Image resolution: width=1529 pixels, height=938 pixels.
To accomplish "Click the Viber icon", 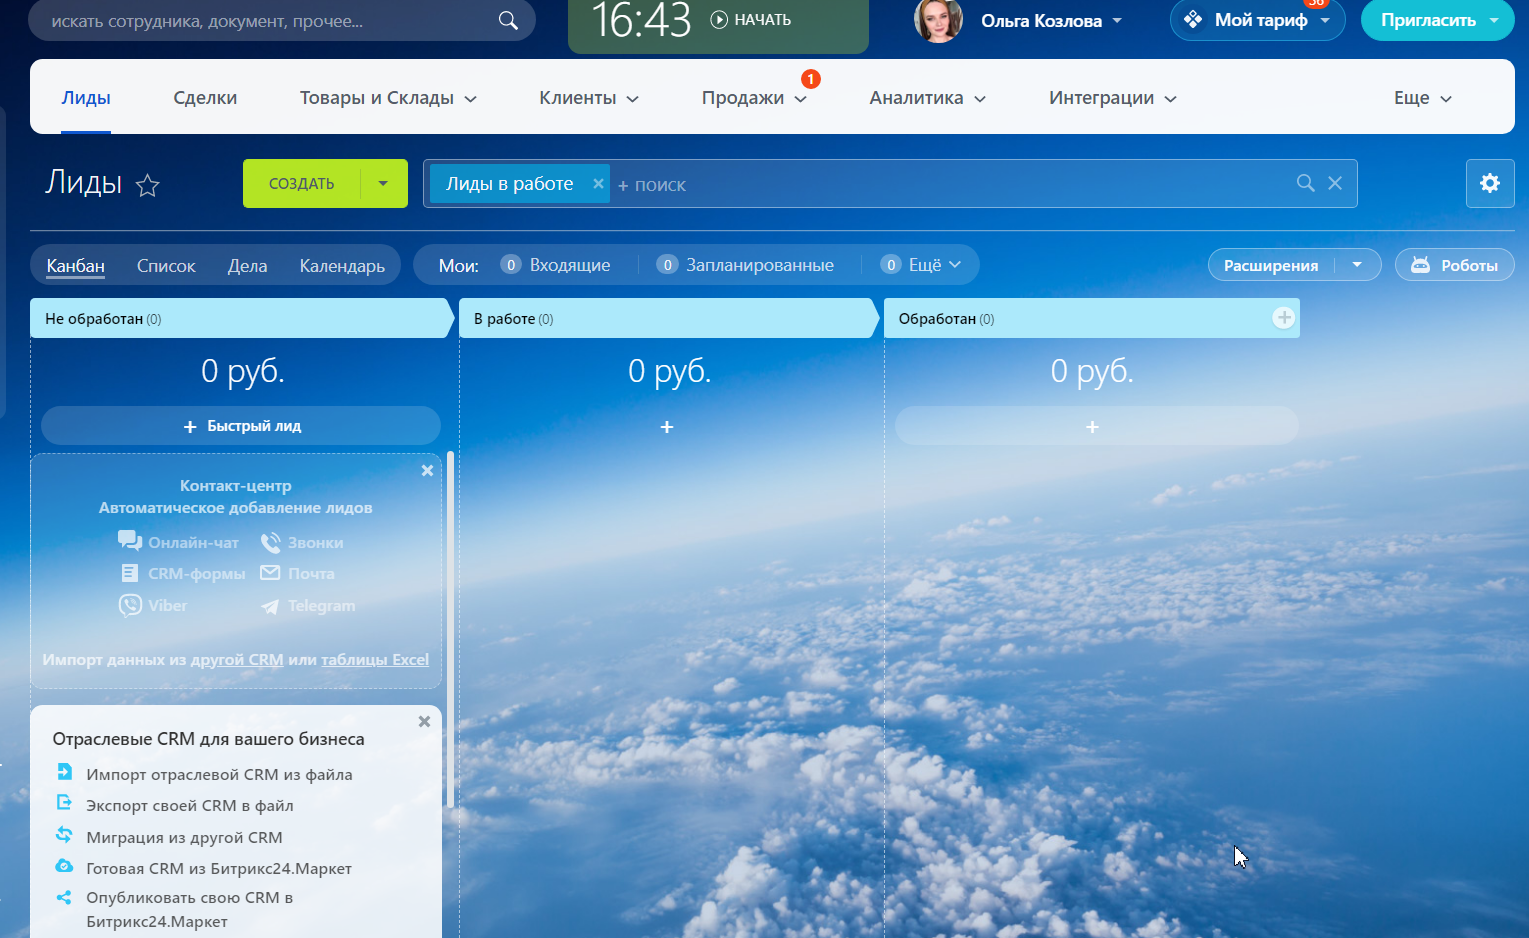I will (130, 605).
